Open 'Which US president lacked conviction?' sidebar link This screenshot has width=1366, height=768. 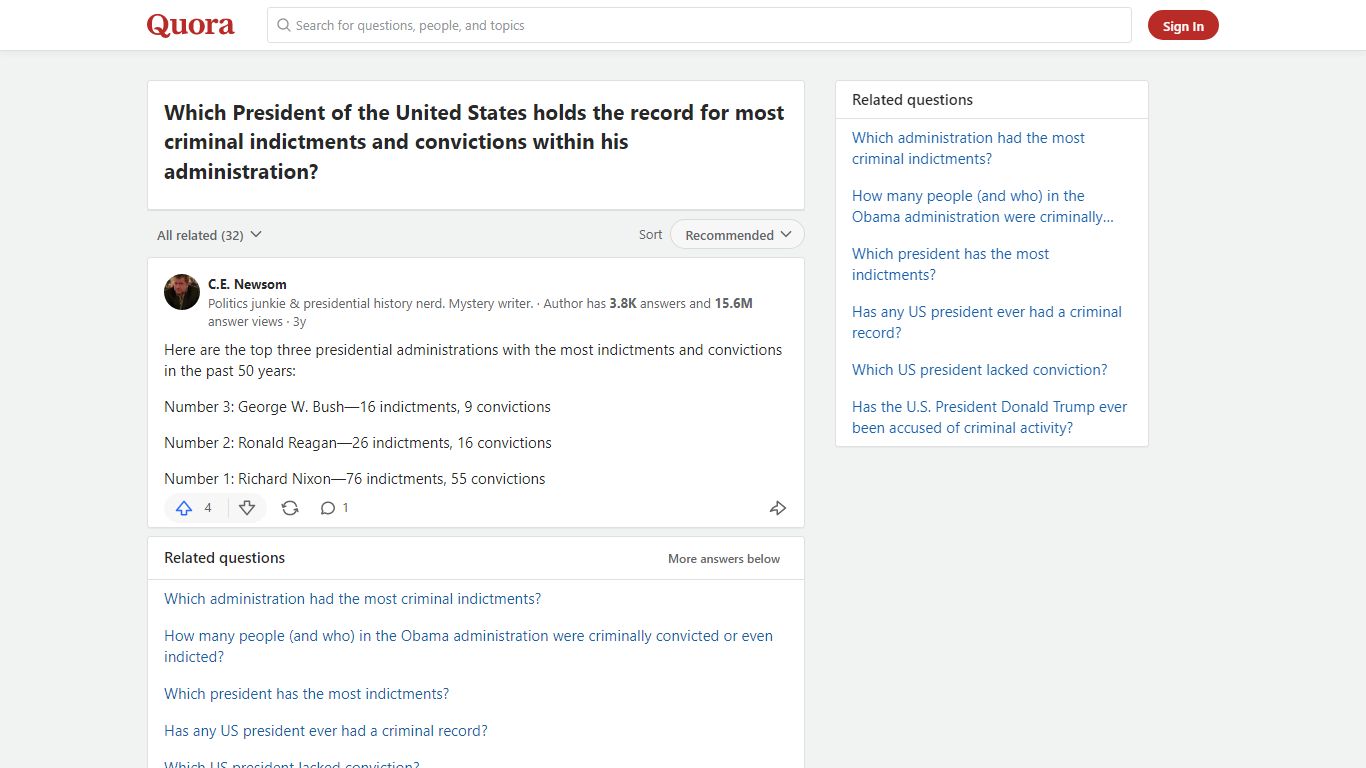click(980, 370)
